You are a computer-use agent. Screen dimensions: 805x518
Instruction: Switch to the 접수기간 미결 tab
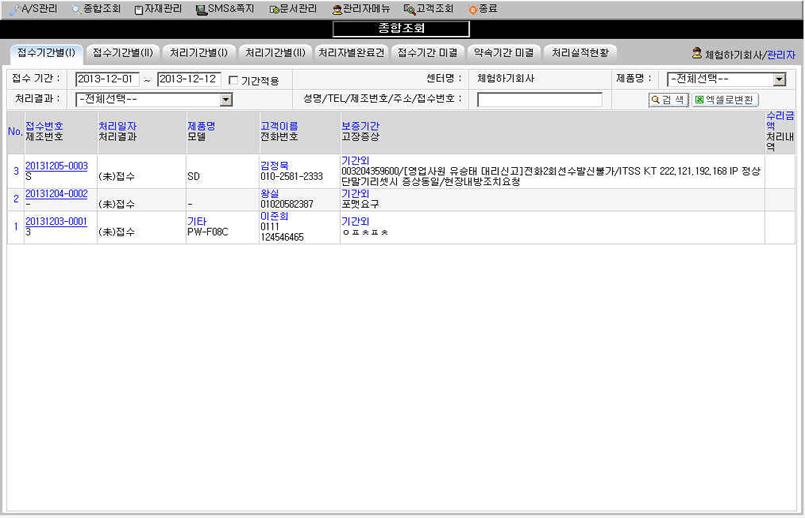429,52
